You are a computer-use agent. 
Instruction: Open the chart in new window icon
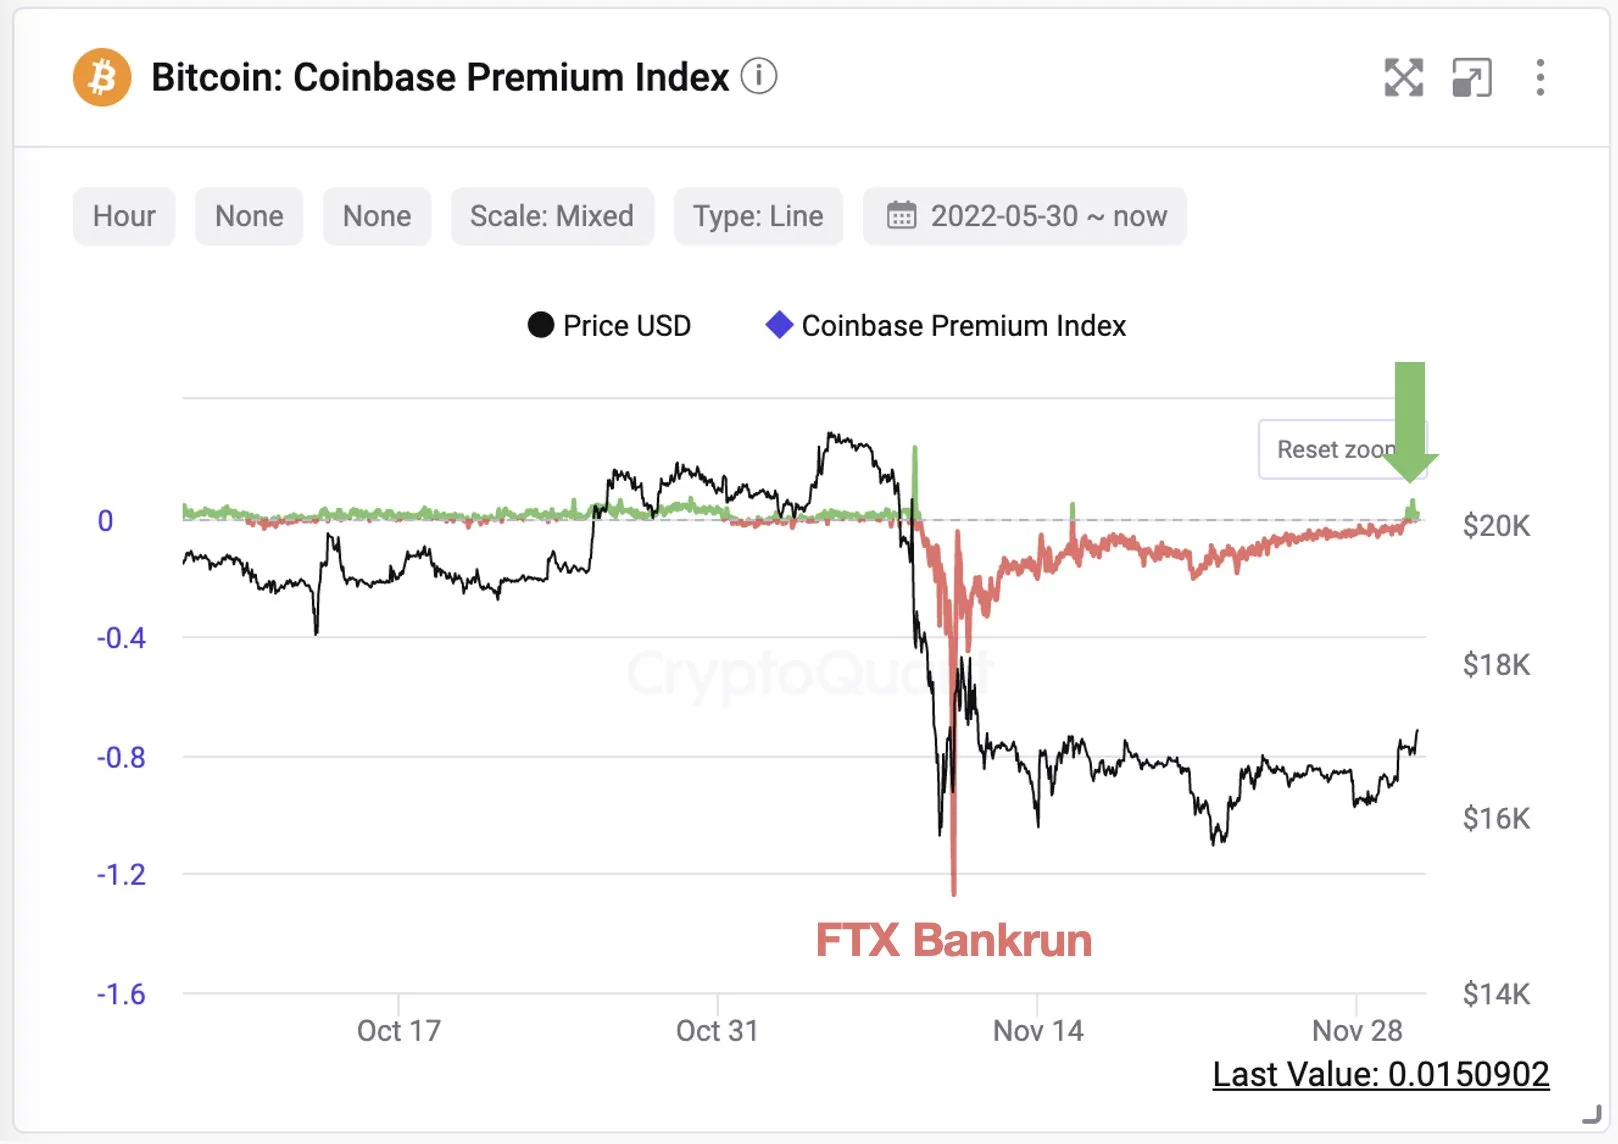pos(1471,77)
